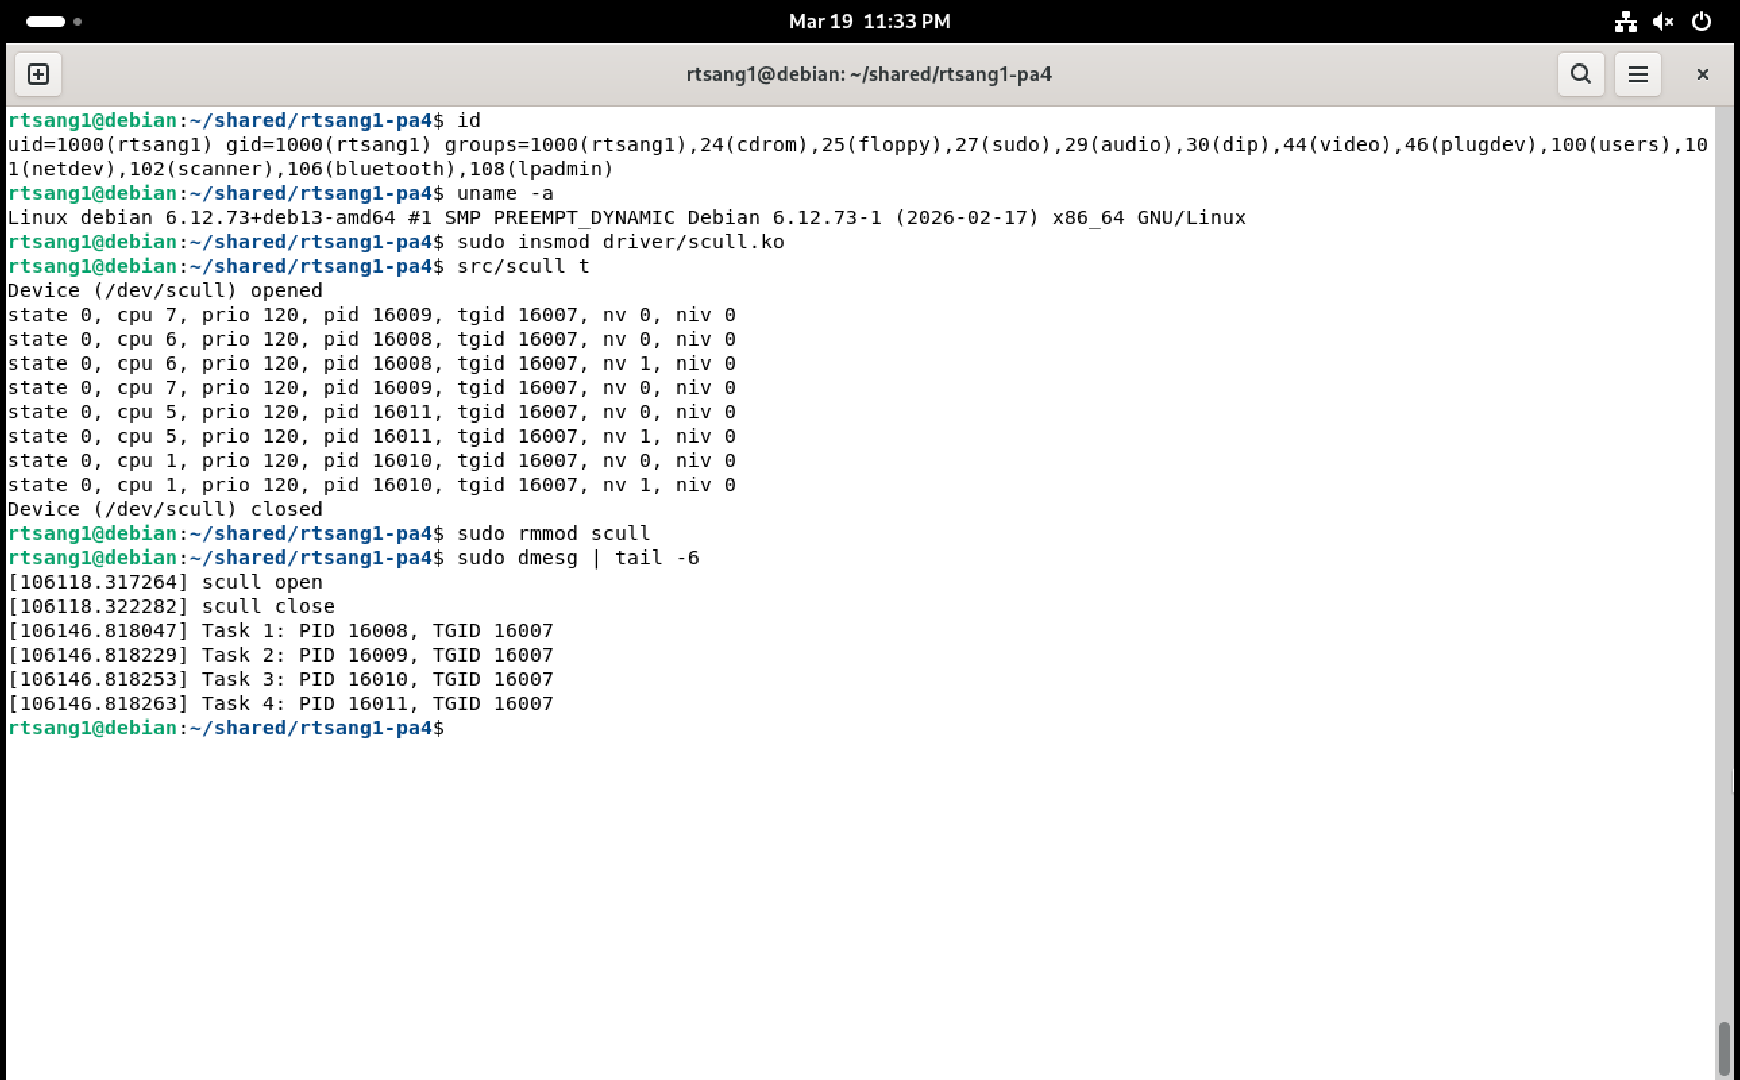This screenshot has height=1080, width=1740.
Task: Click the muted volume icon
Action: tap(1663, 21)
